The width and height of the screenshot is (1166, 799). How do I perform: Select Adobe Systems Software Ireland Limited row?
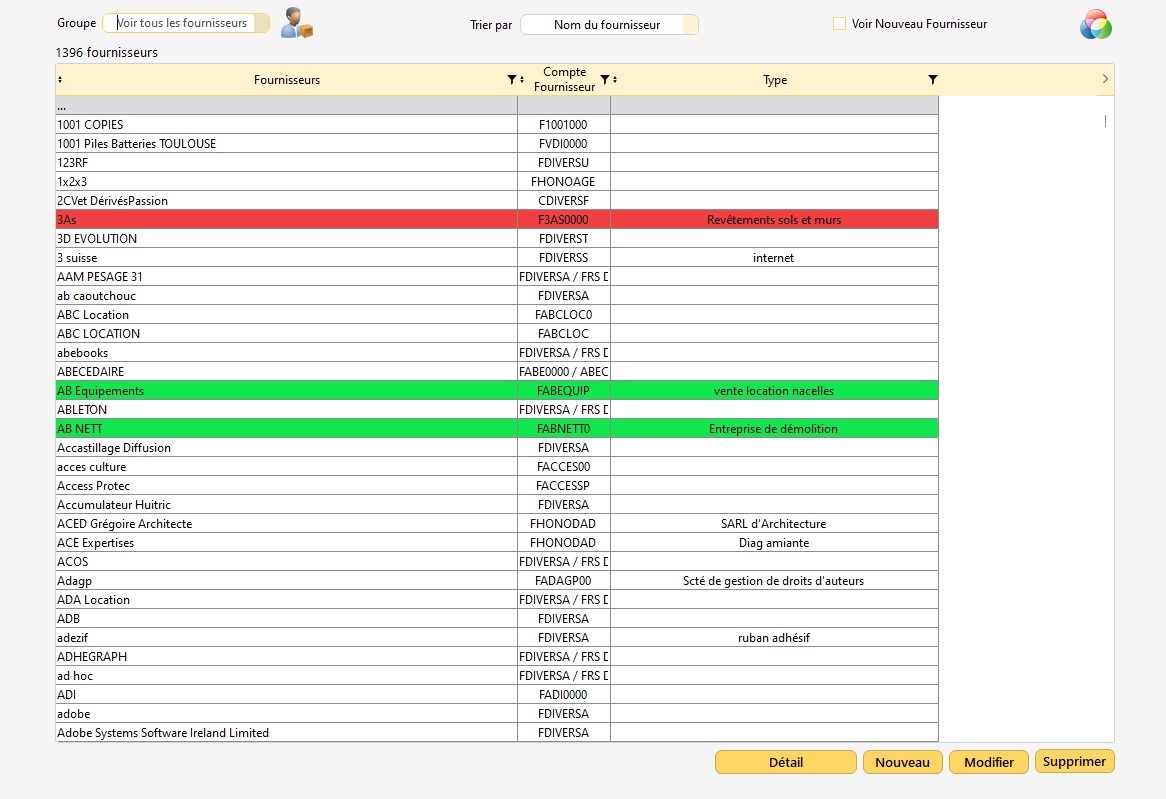[x=286, y=733]
